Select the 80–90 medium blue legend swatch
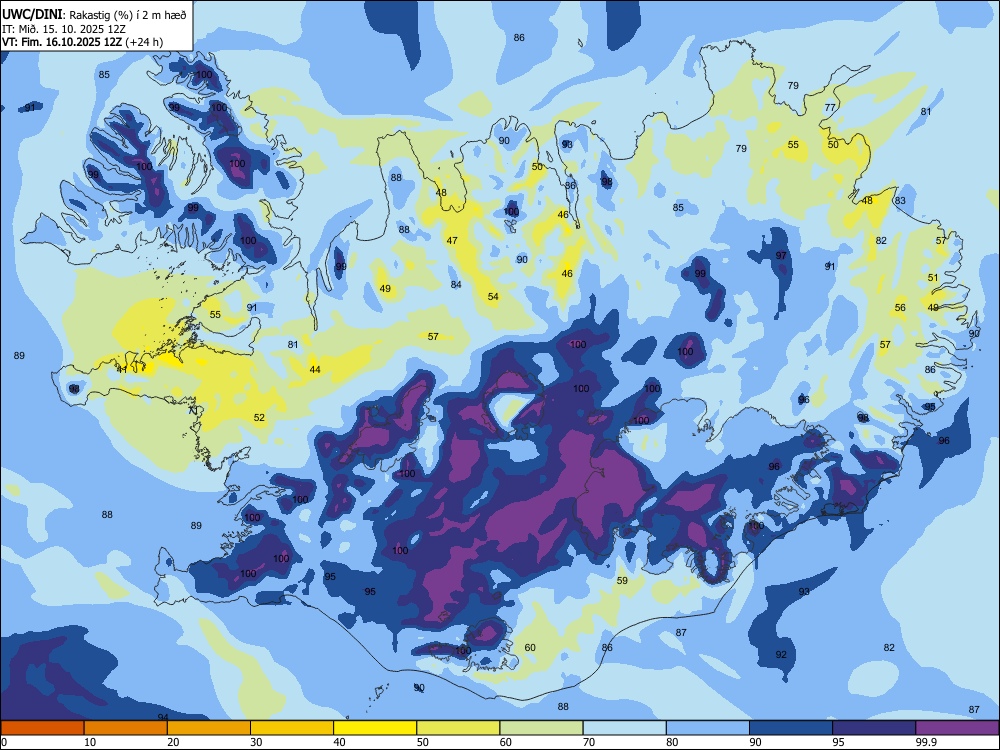The image size is (1000, 750). tap(708, 728)
